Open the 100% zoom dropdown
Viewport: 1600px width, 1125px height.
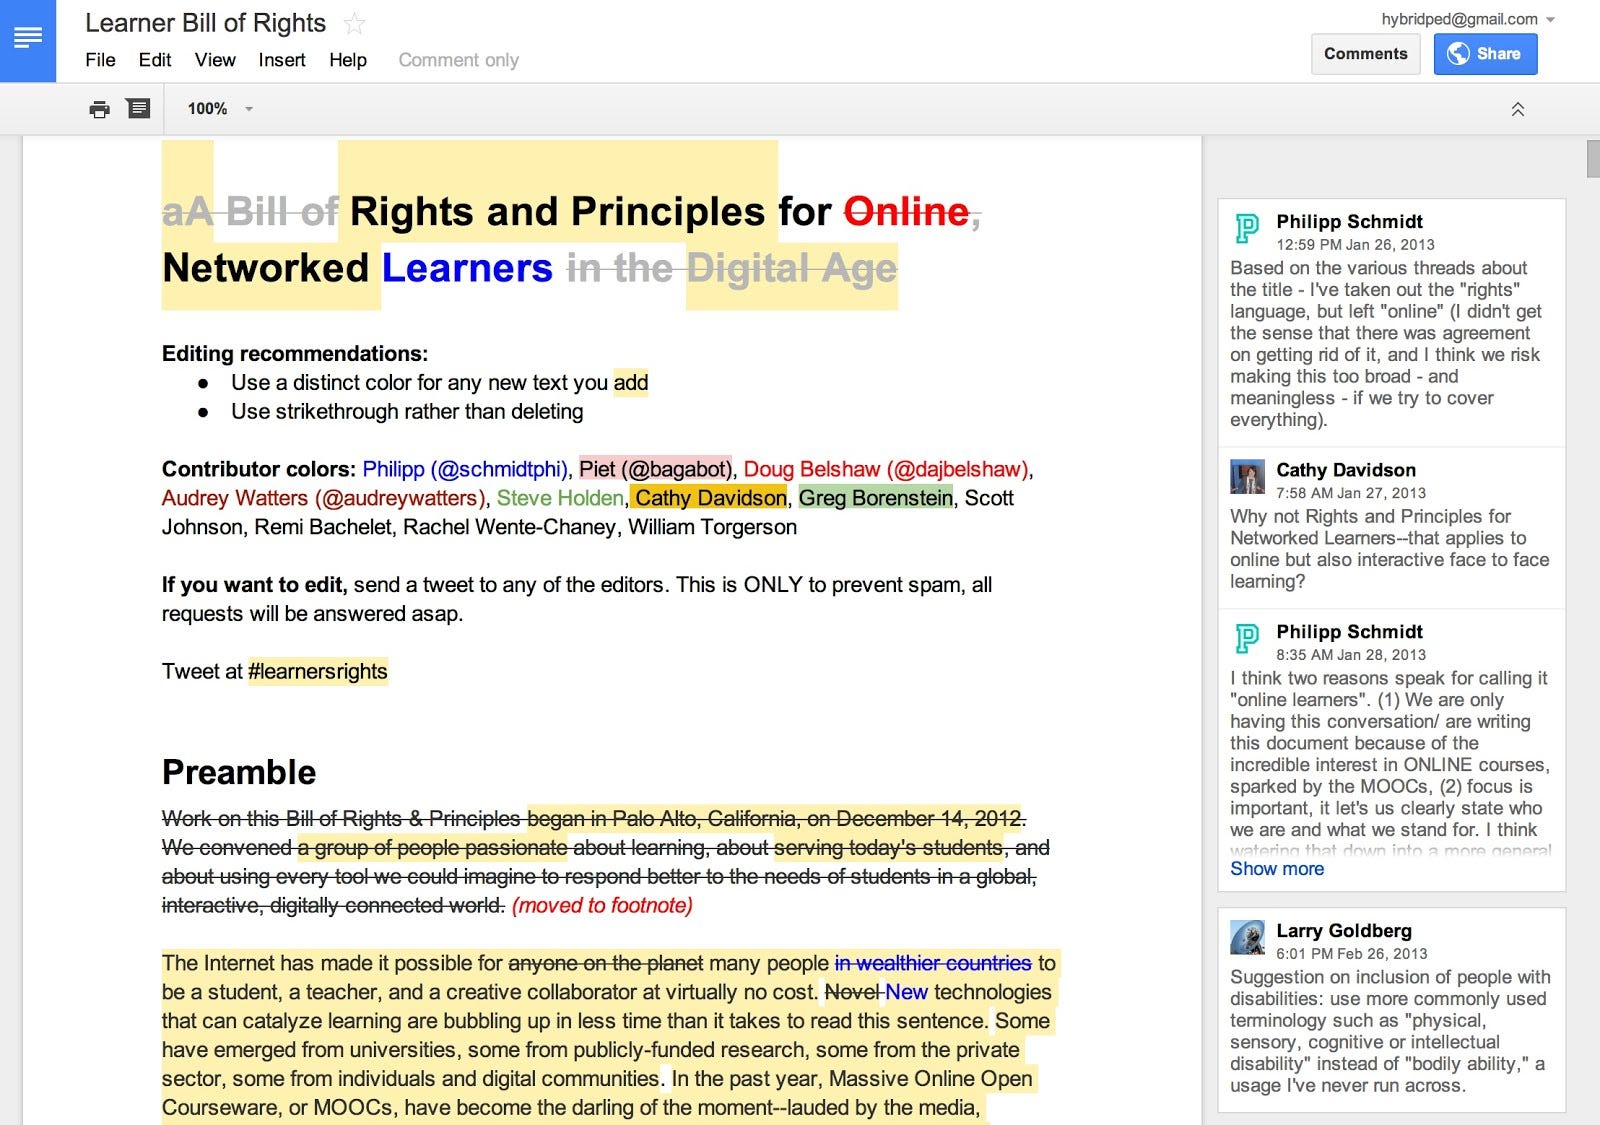click(x=220, y=109)
